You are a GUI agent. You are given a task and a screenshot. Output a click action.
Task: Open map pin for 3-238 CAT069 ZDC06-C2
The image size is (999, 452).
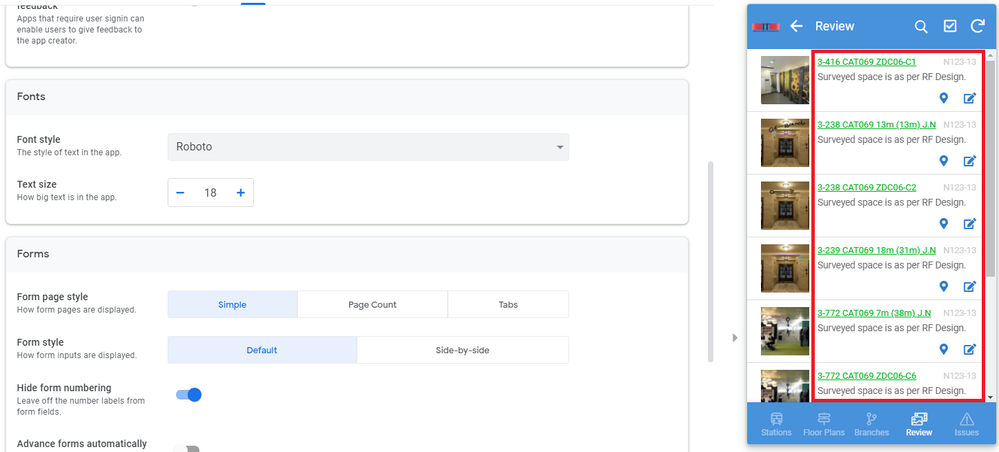coord(944,223)
